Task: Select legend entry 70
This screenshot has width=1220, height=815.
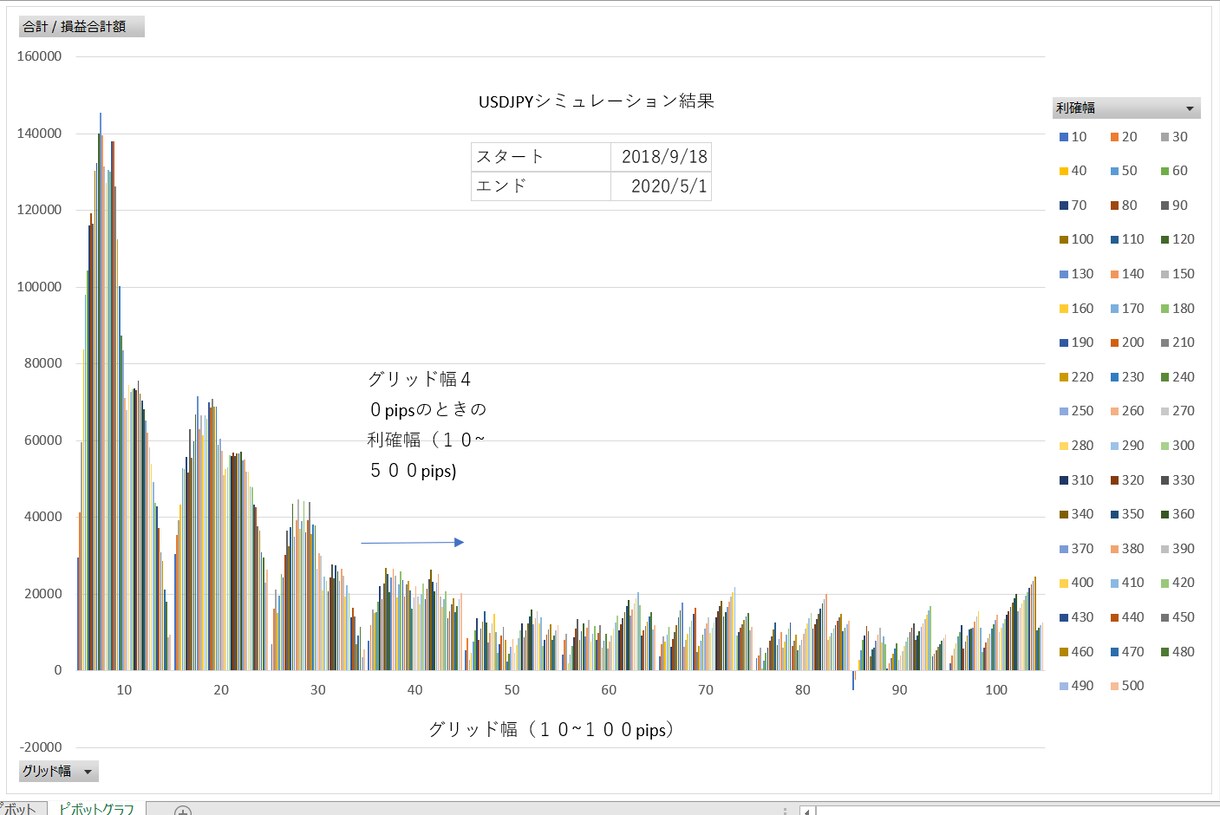Action: (x=1073, y=205)
